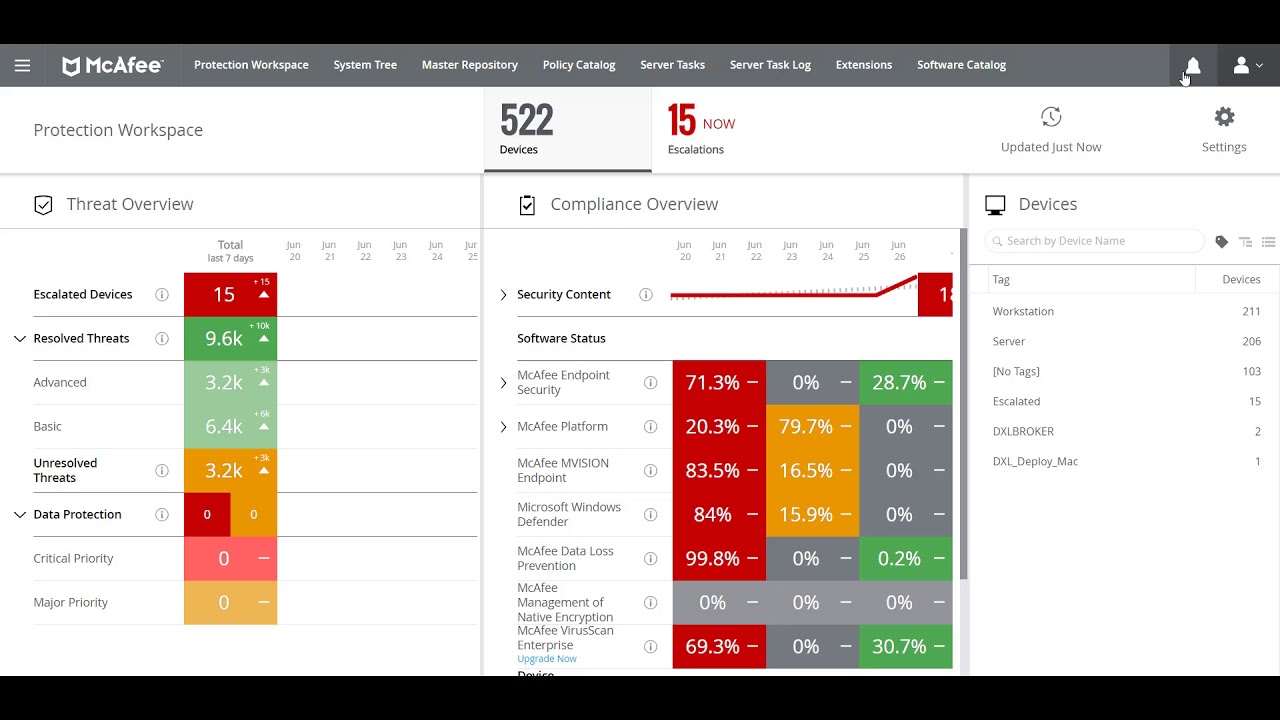
Task: Click the tag filter icon in Devices
Action: 1221,242
